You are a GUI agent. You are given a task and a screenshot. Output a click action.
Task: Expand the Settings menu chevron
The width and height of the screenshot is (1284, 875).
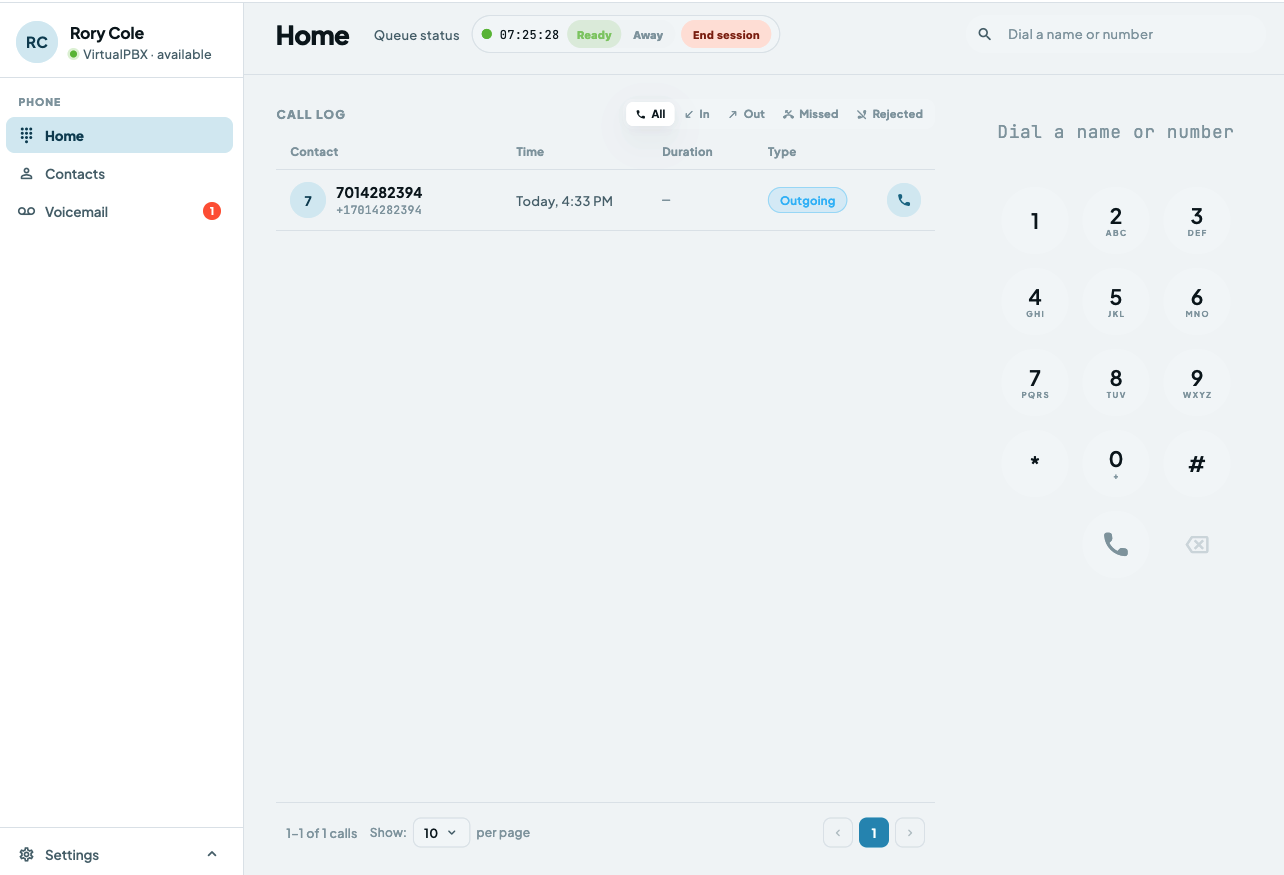click(212, 854)
